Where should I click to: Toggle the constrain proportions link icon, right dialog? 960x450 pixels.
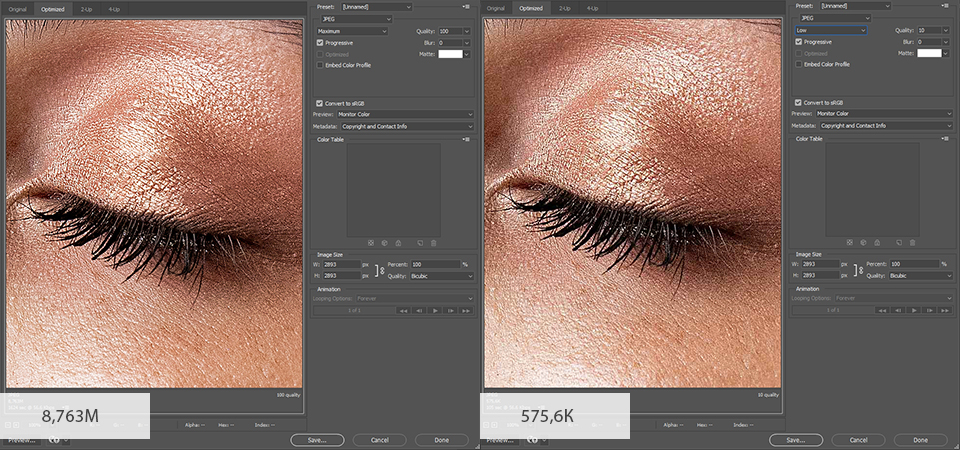click(x=859, y=269)
